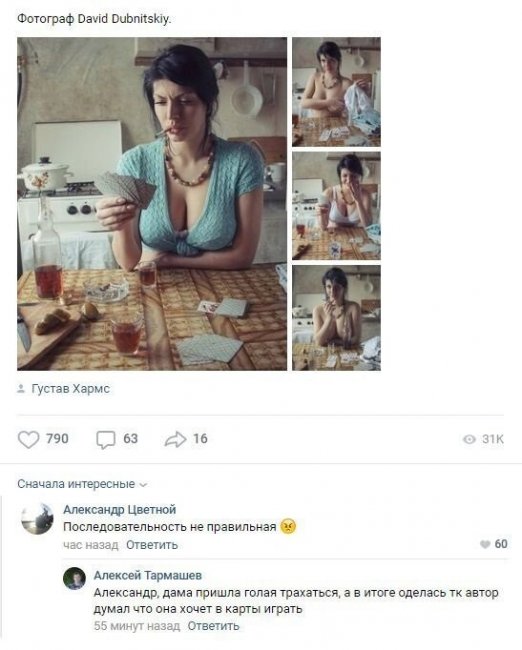Like Александр Цветной's comment heart icon
Image resolution: width=522 pixels, height=650 pixels.
click(485, 544)
